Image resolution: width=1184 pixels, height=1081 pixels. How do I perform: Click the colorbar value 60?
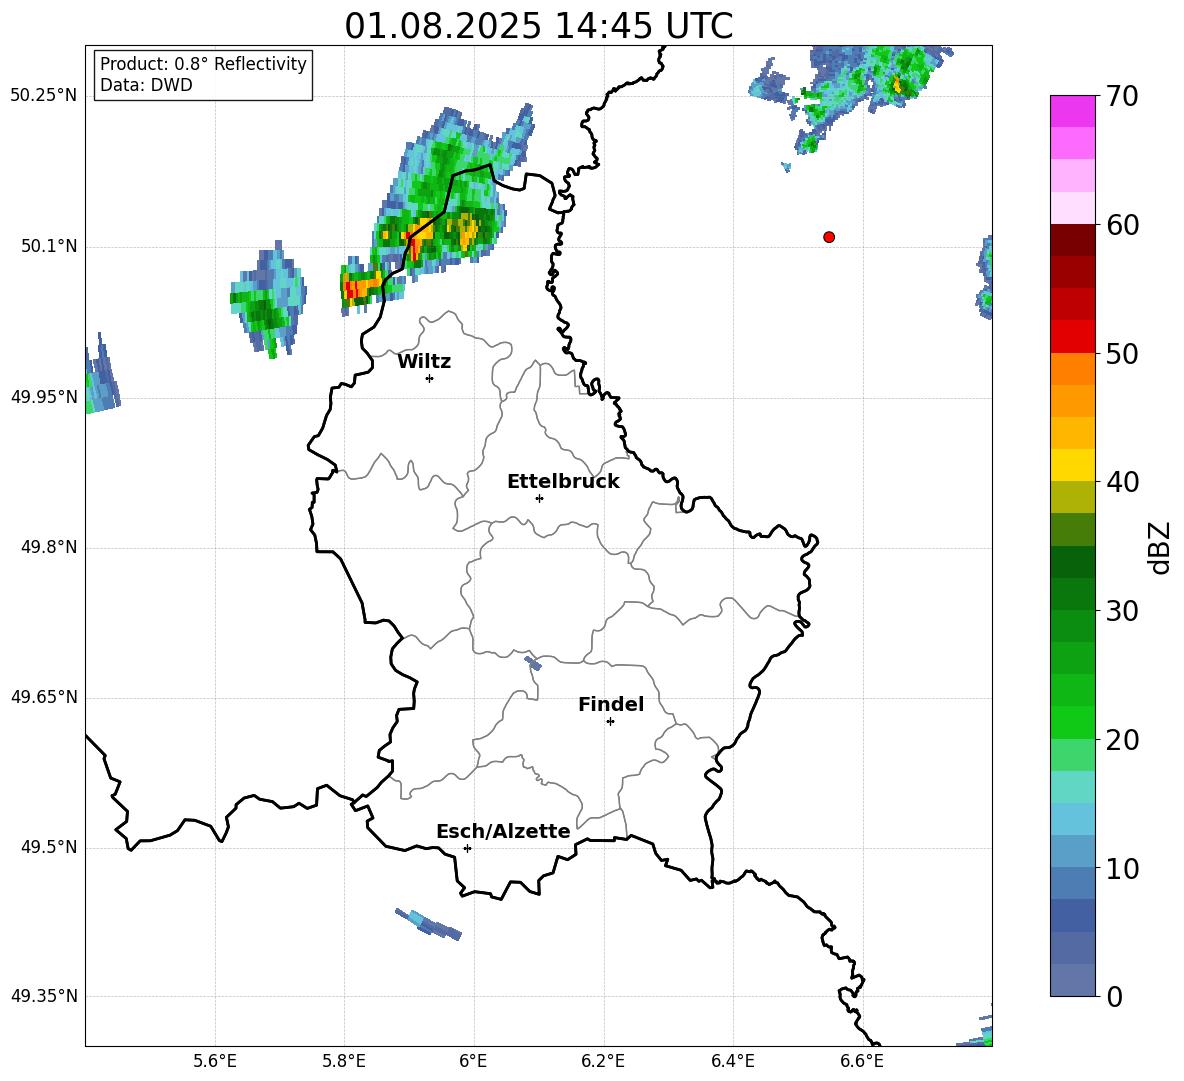coord(1122,225)
